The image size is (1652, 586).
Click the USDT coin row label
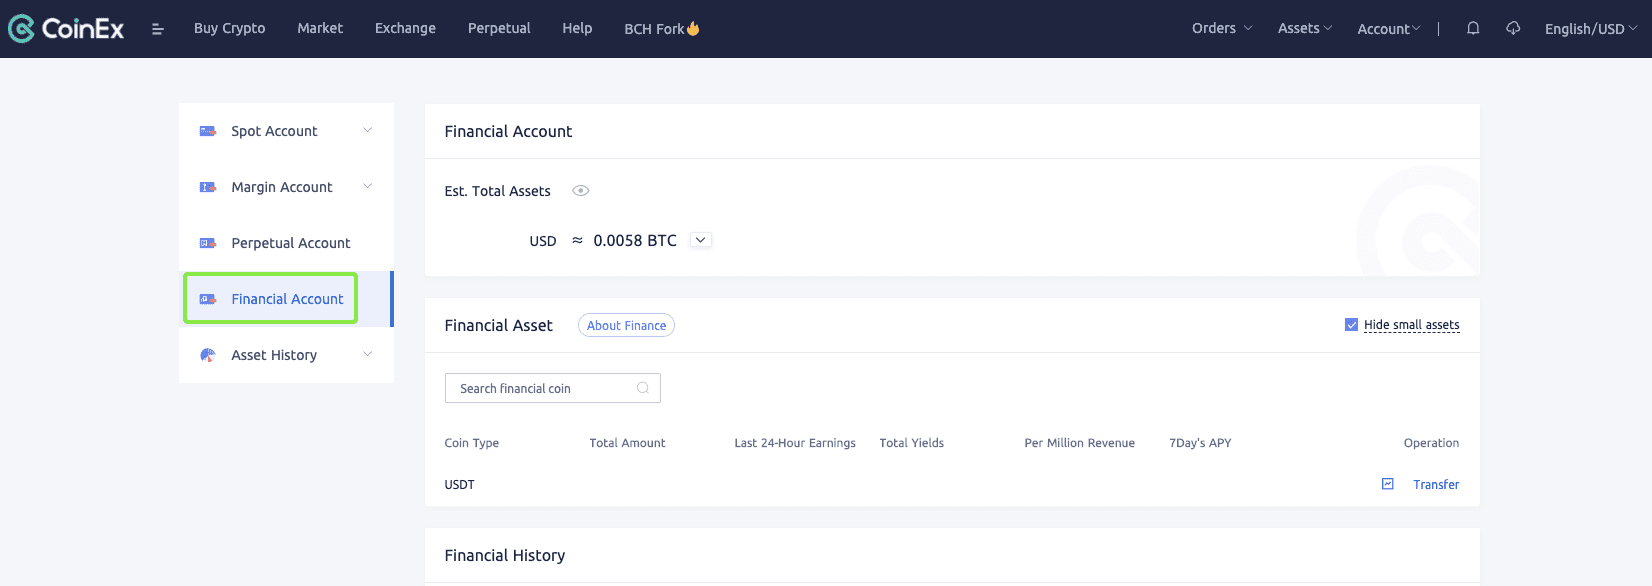tap(460, 485)
